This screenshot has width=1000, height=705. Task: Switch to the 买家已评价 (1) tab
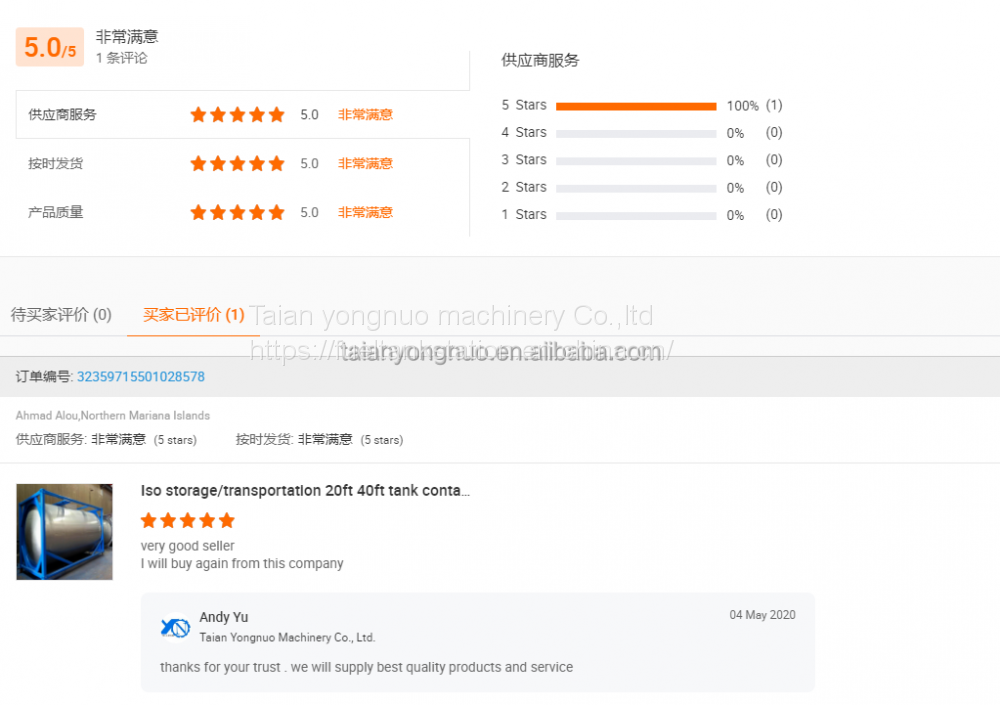pyautogui.click(x=193, y=315)
